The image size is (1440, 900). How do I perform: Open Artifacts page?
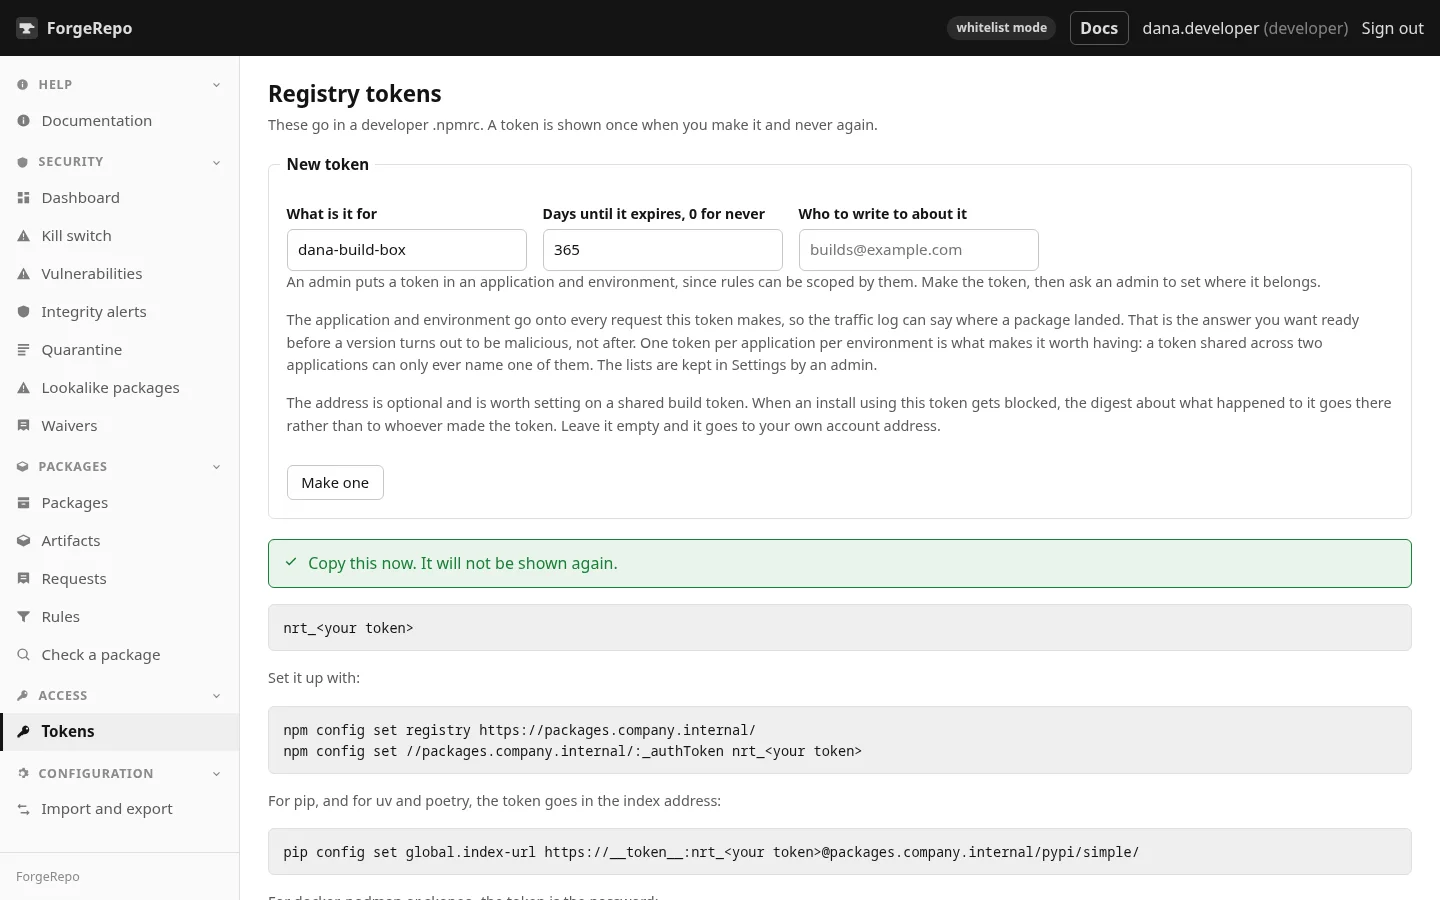[120, 541]
